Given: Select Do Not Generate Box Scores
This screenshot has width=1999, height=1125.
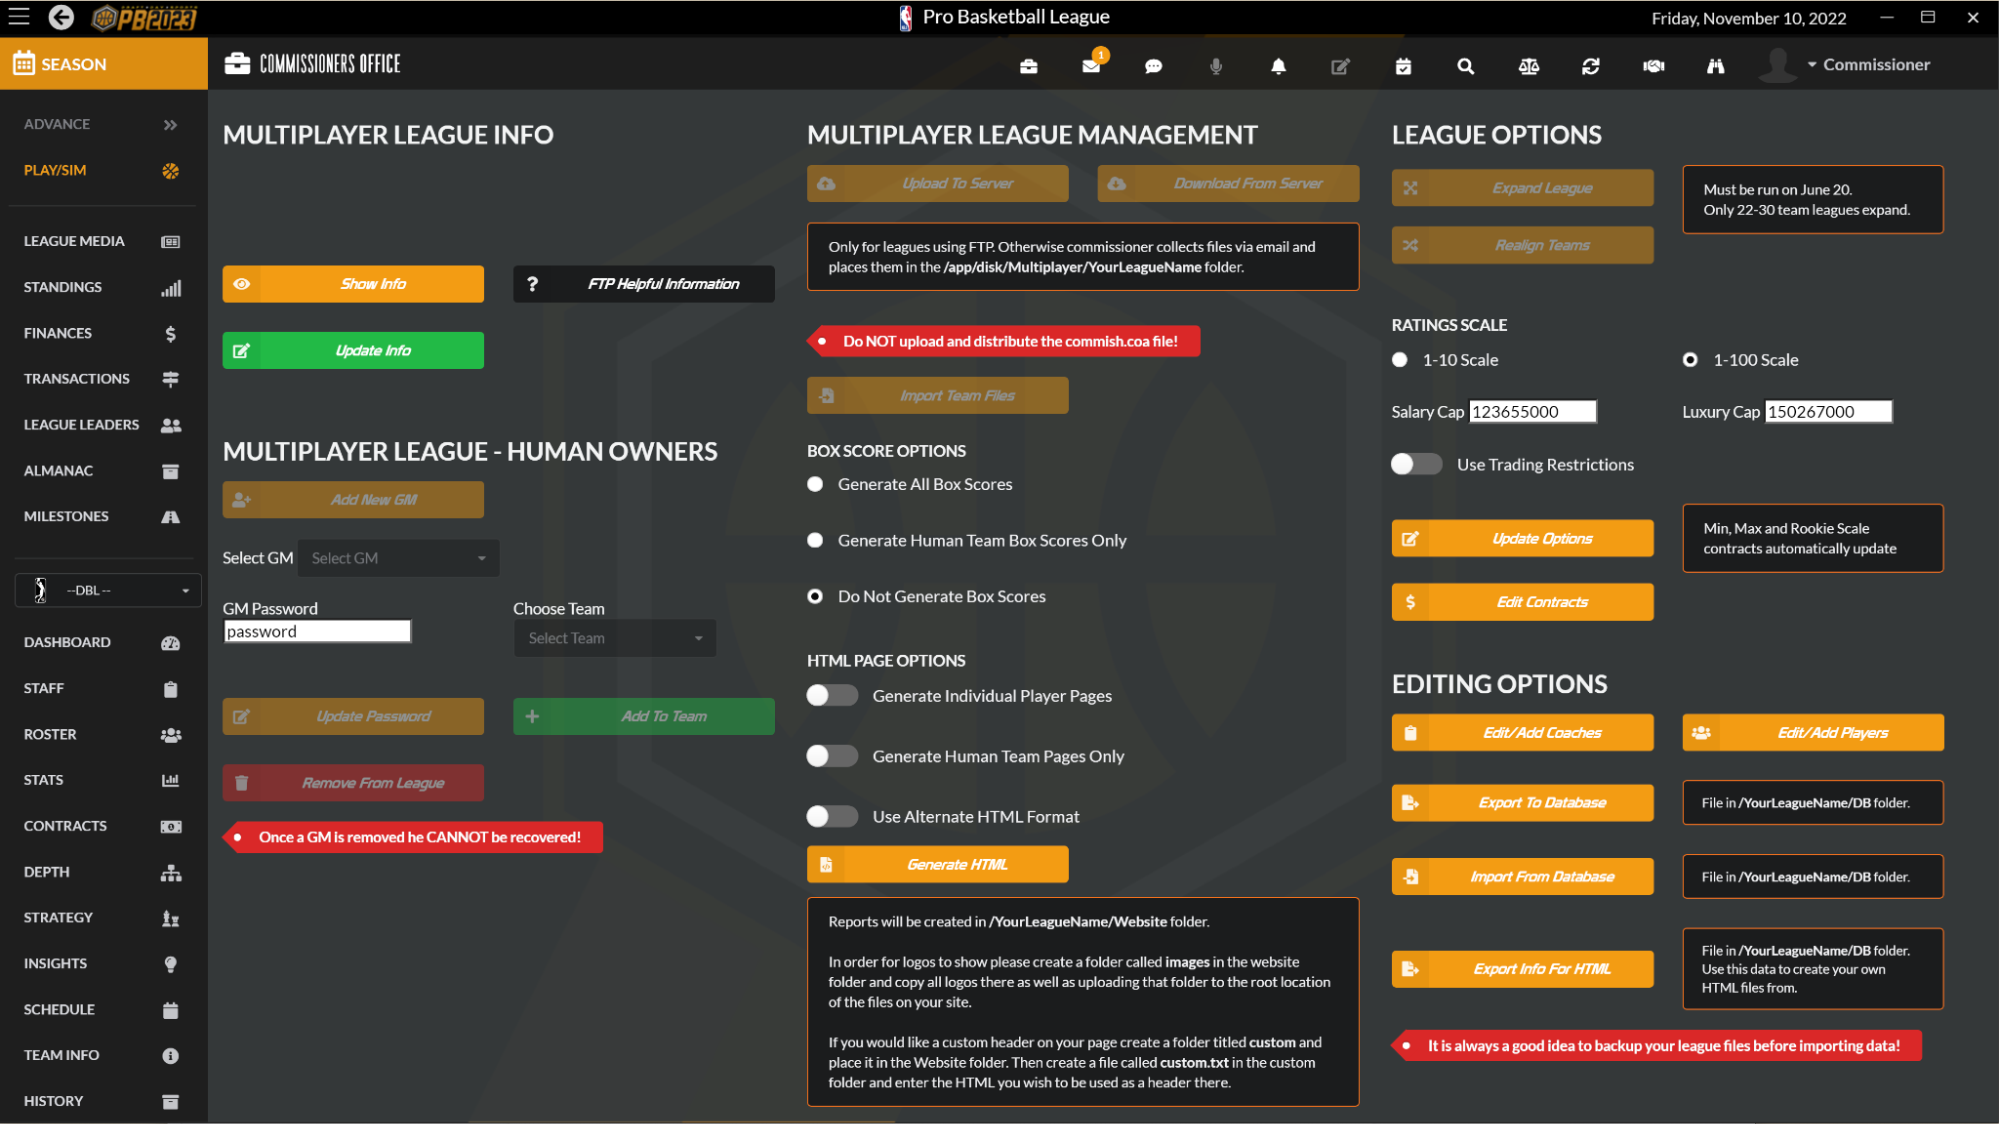Looking at the screenshot, I should coord(815,596).
